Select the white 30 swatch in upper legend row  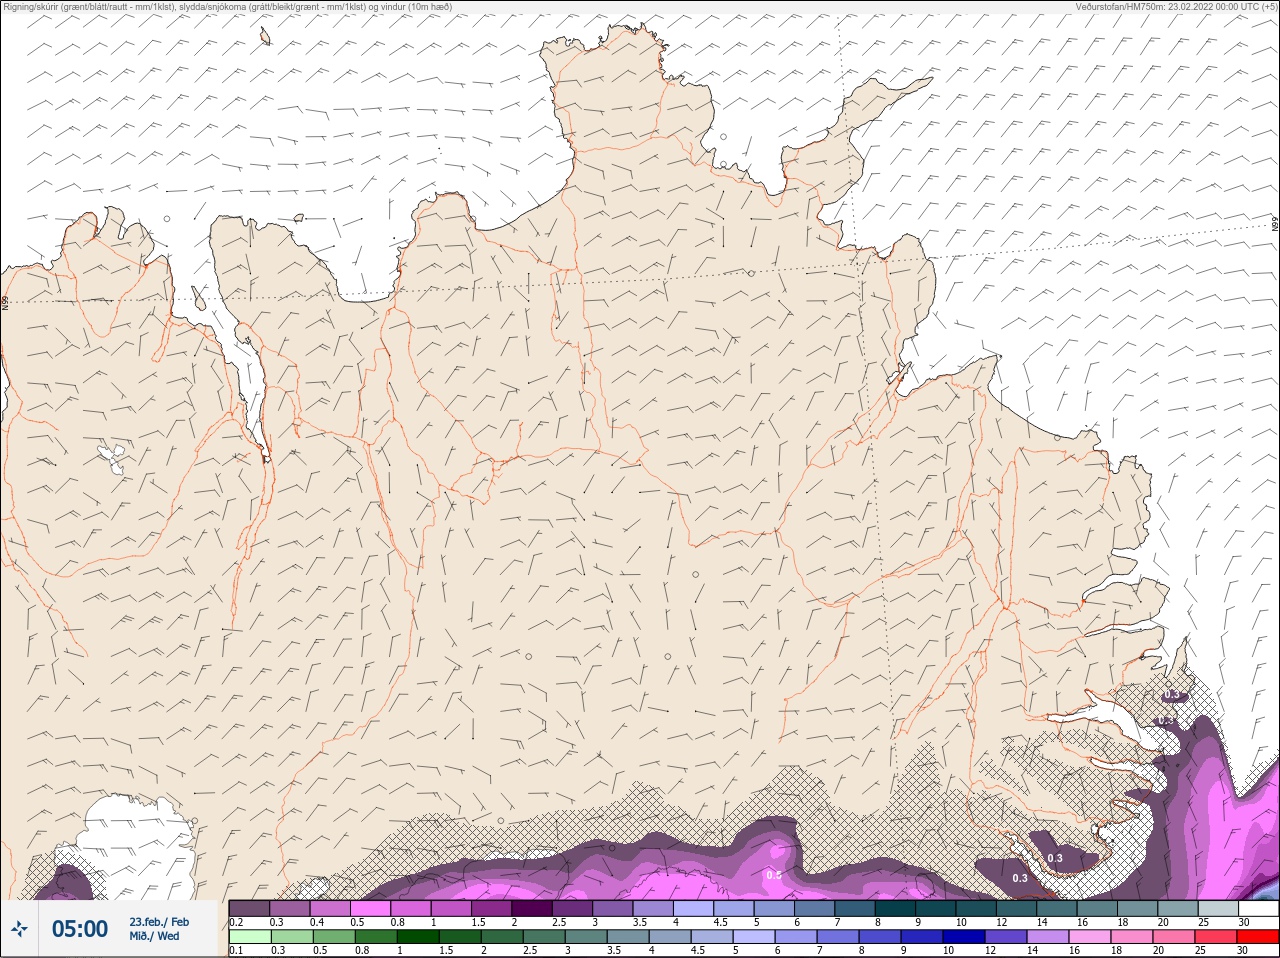point(1258,908)
